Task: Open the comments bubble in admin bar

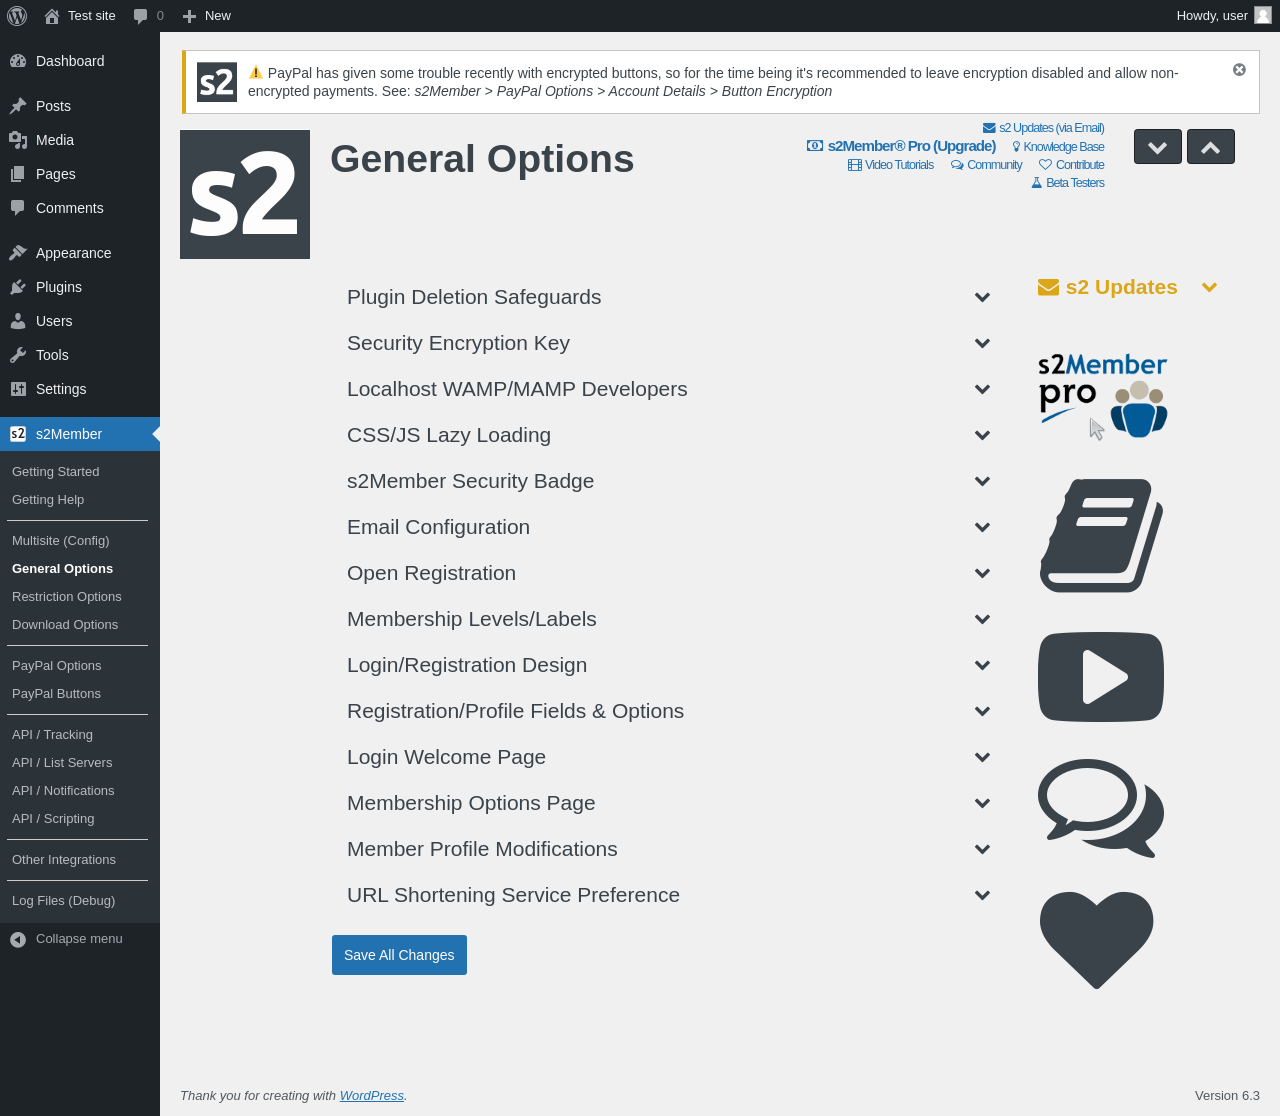Action: pos(148,16)
